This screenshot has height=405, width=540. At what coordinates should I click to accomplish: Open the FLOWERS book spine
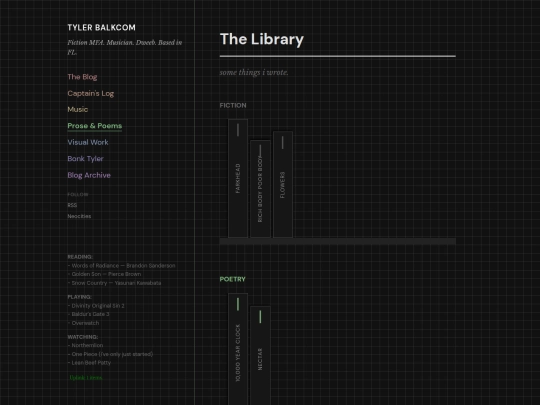(x=283, y=184)
